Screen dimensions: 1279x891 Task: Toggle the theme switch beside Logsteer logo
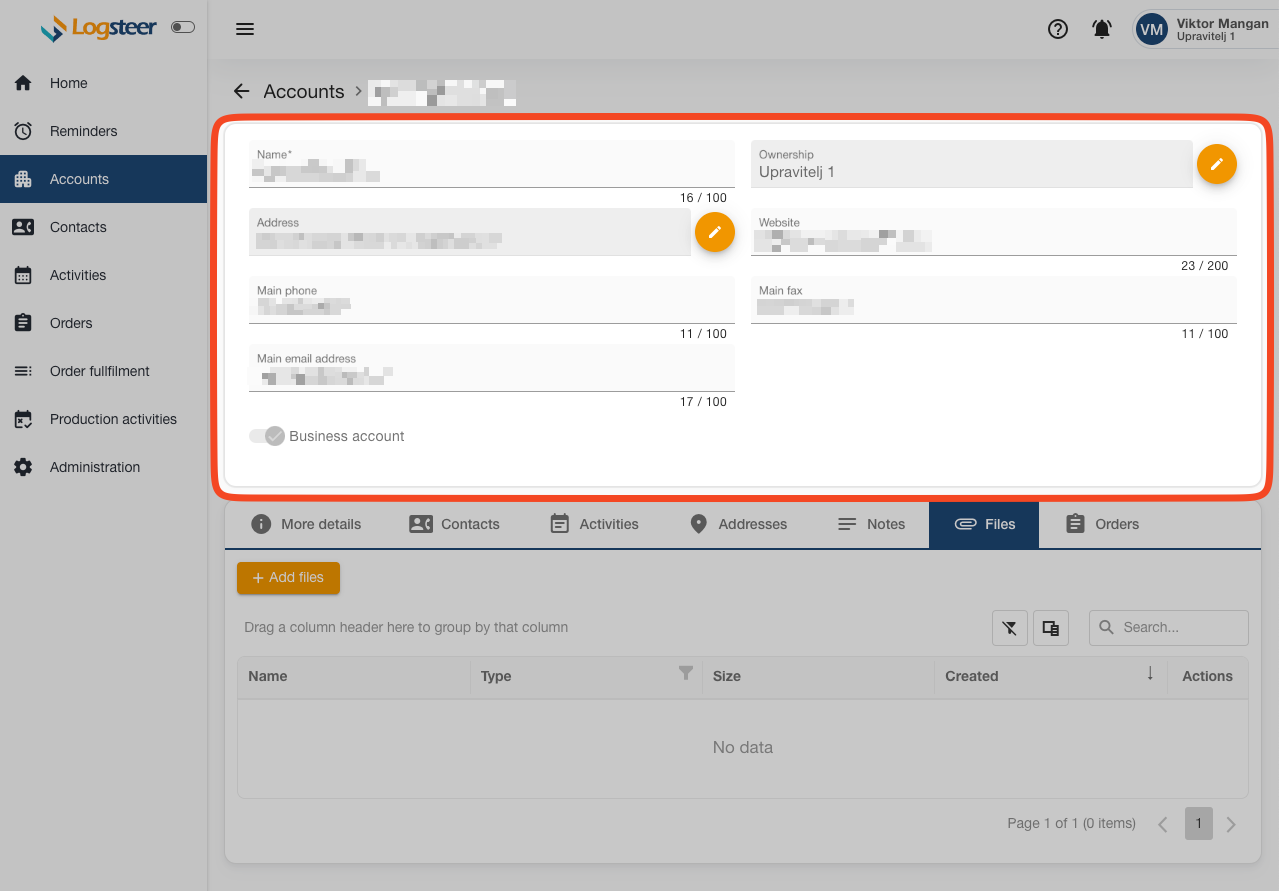[183, 27]
